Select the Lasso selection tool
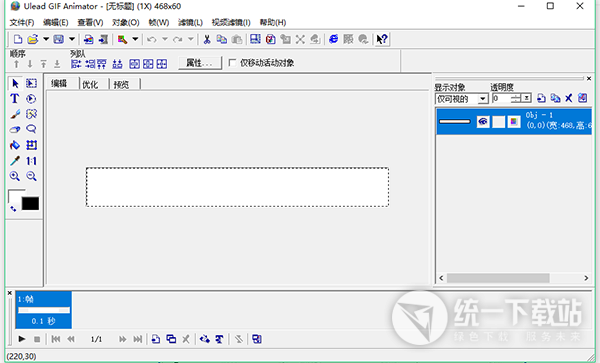 31,129
